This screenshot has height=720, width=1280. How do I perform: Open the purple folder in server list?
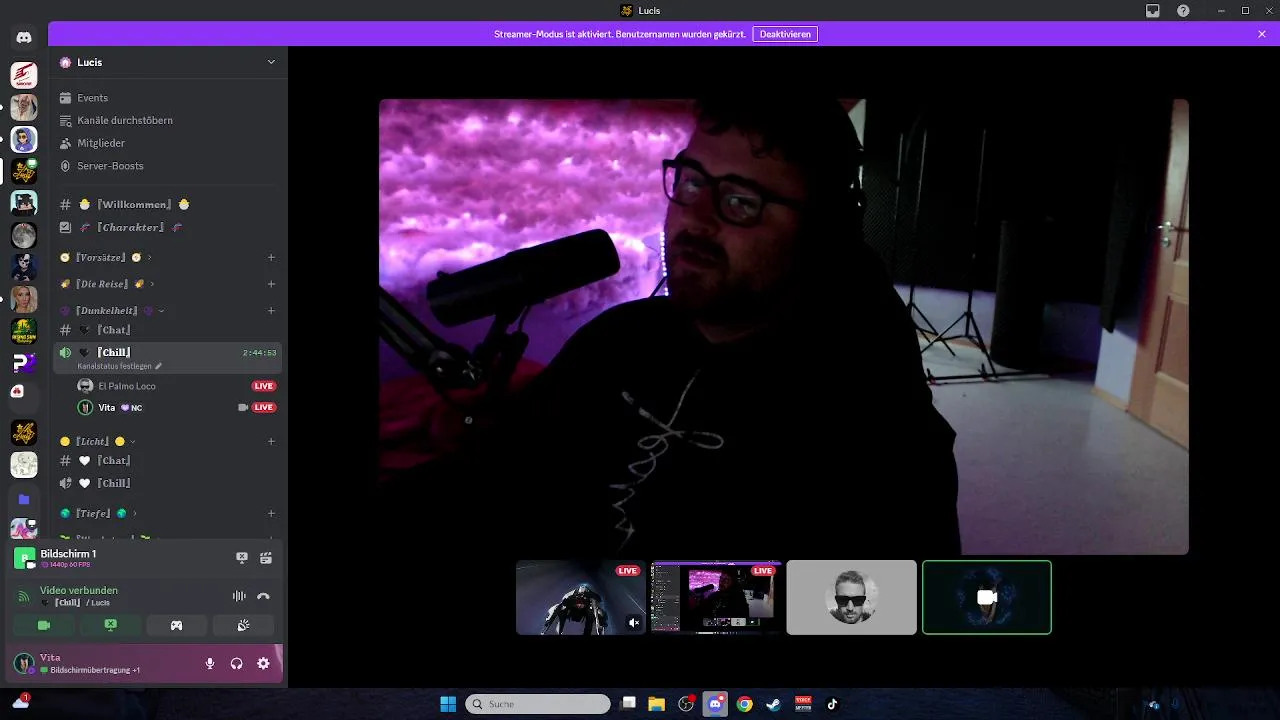[x=24, y=499]
